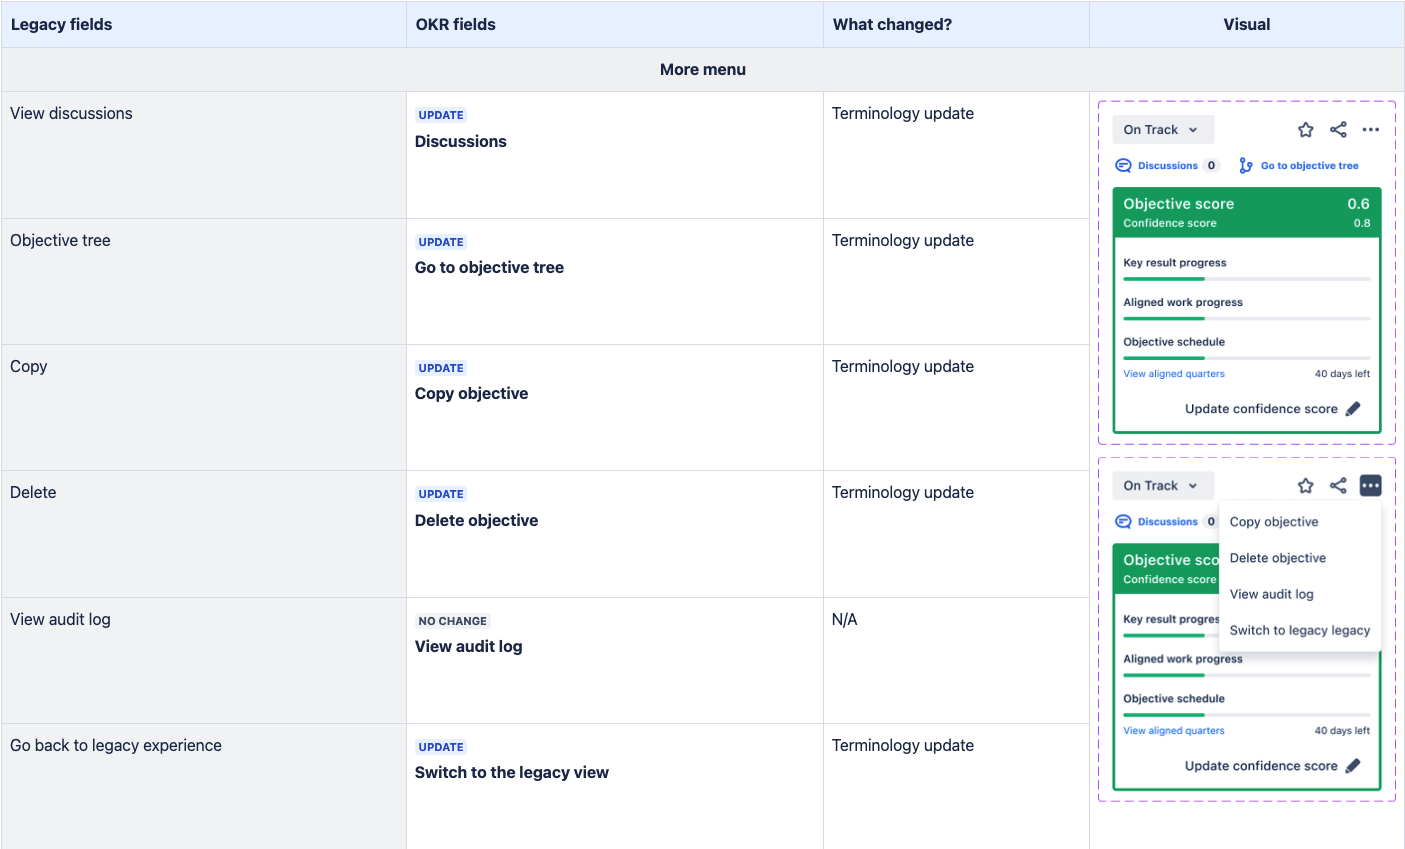This screenshot has width=1405, height=849.
Task: Click the UPDATE badge above Copy objective in the table
Action: click(441, 368)
